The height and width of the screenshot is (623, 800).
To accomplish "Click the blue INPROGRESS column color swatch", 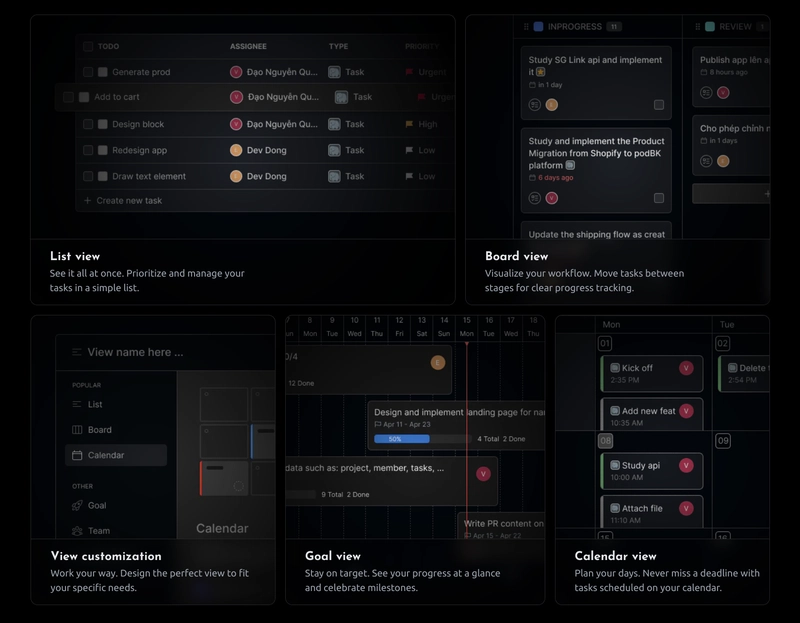I will pos(538,27).
